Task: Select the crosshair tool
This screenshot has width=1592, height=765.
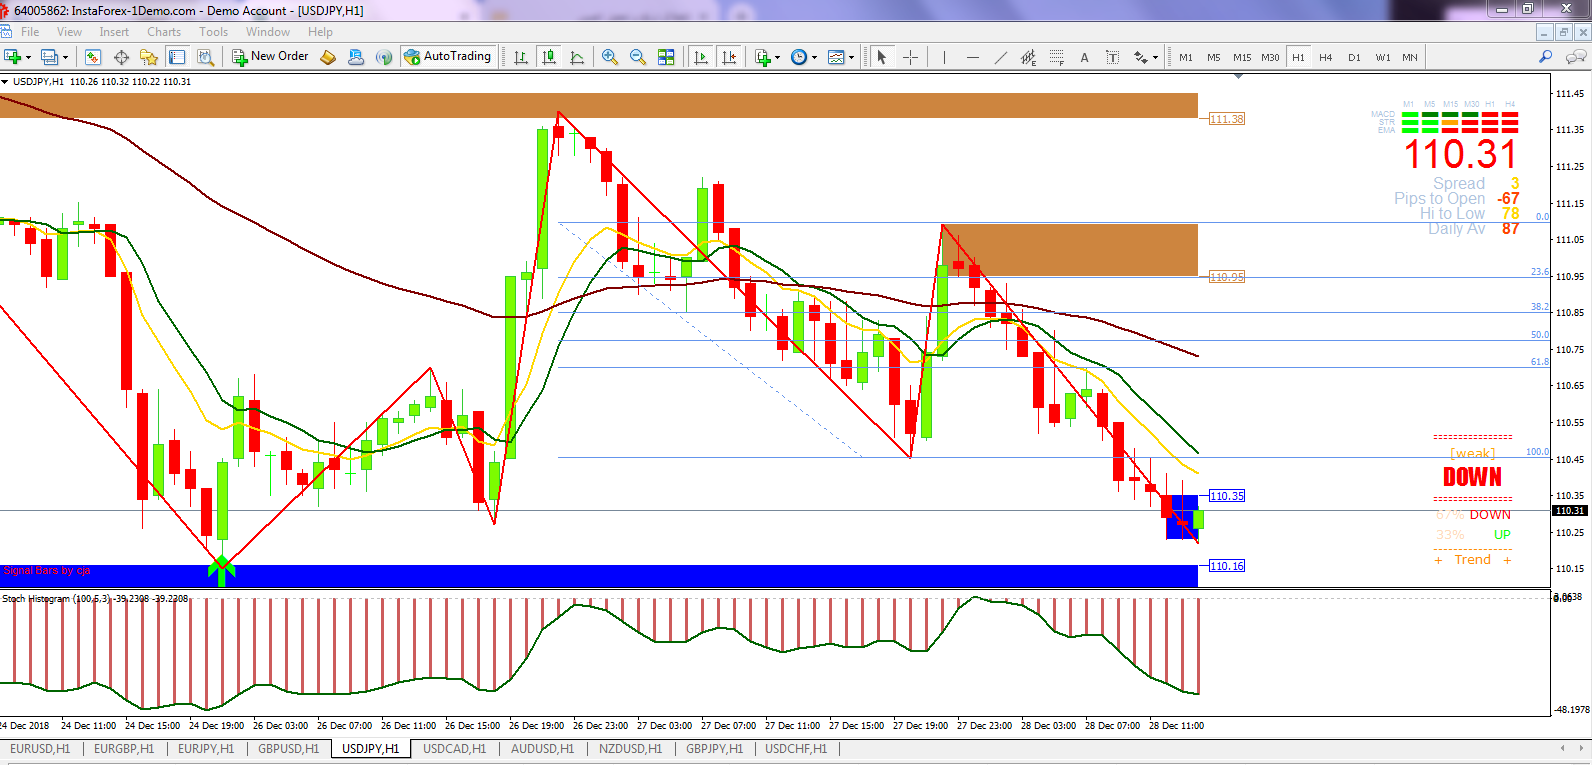Action: click(910, 57)
